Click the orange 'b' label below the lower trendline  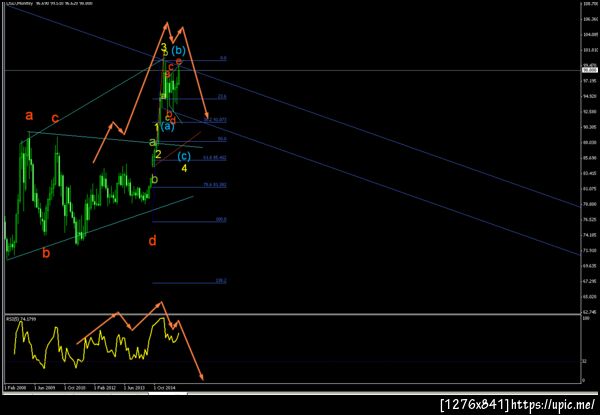[x=46, y=253]
